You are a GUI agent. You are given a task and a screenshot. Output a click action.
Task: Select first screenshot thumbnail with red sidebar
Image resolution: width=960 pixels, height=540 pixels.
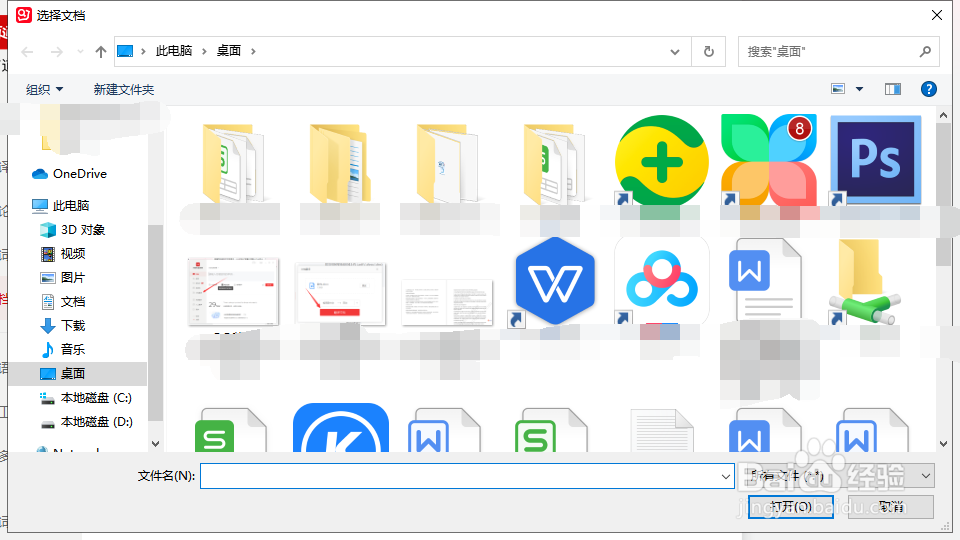tap(233, 291)
